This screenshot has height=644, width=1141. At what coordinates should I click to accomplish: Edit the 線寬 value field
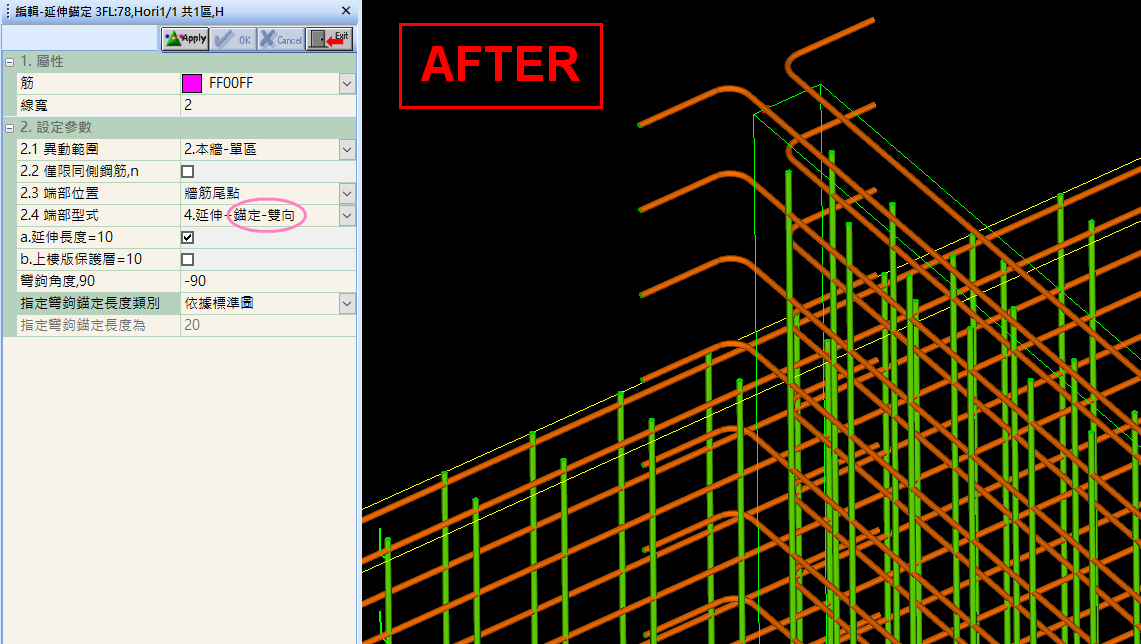tap(268, 106)
